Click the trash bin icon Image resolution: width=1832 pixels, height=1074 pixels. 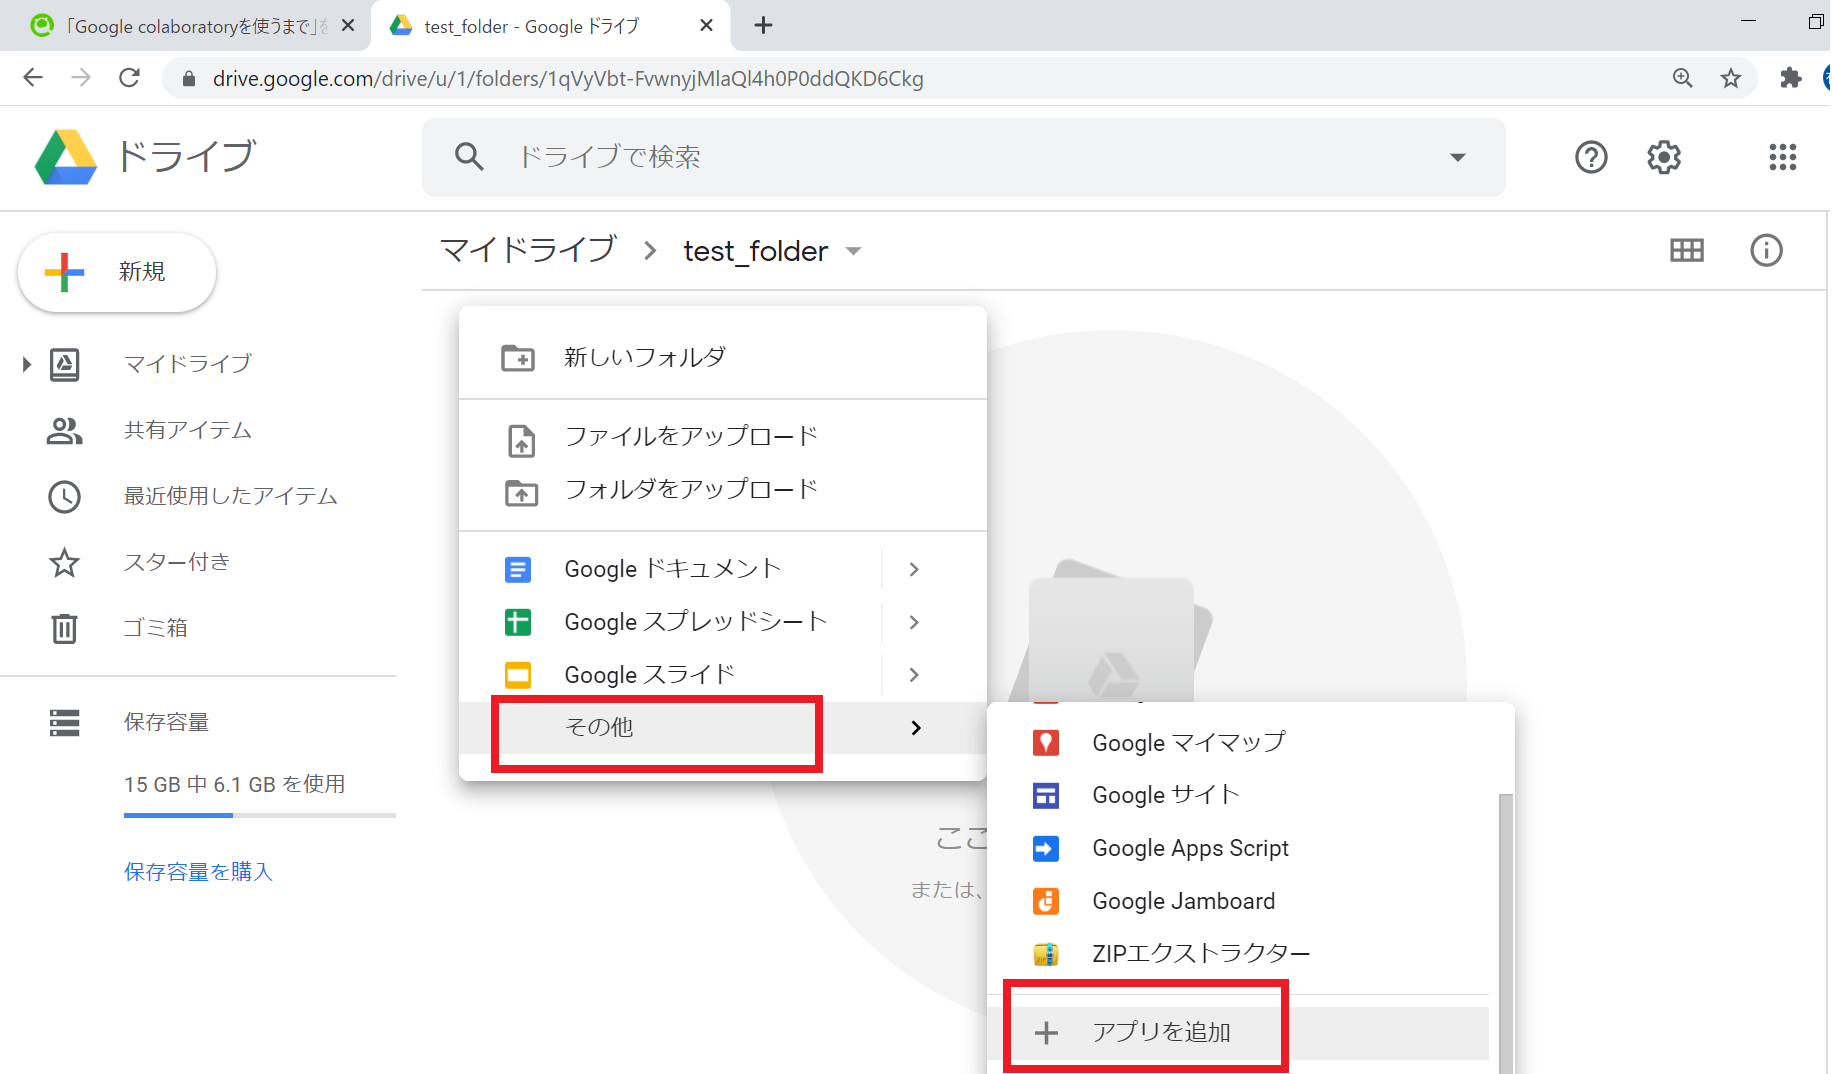65,628
